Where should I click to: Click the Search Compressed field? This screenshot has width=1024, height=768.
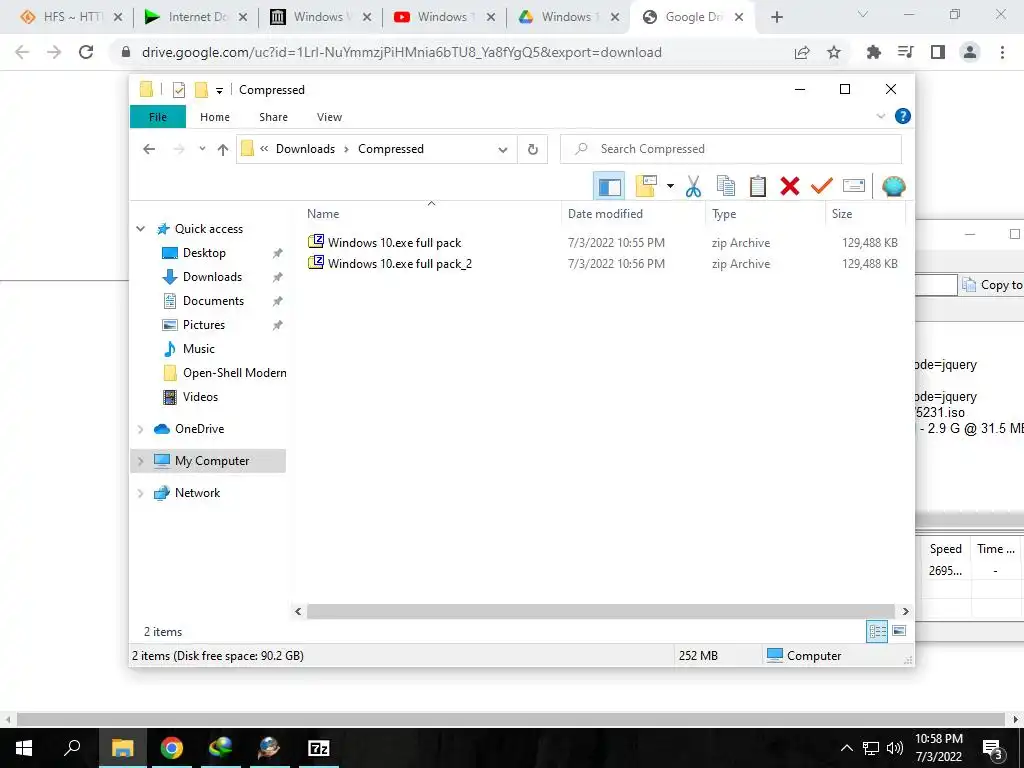coord(731,149)
